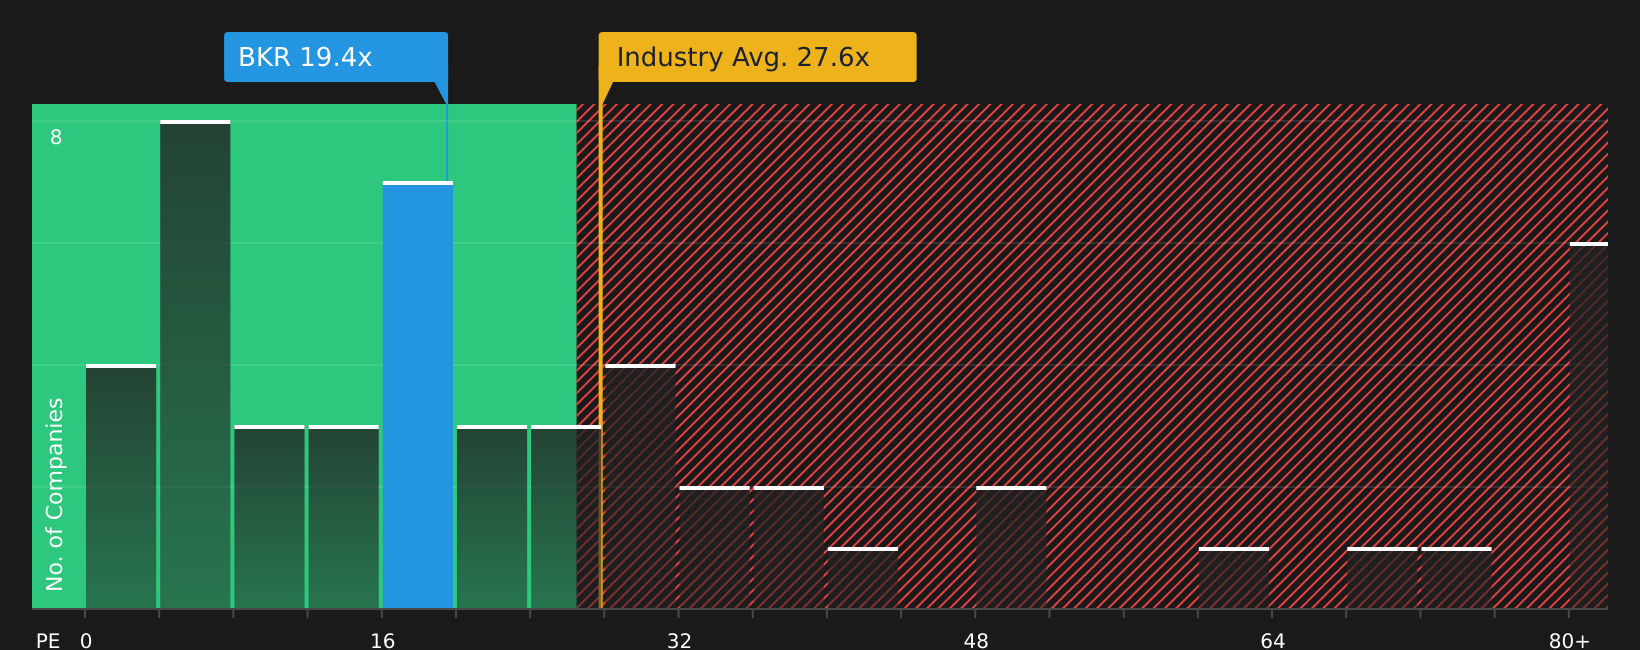Click the blue BKR 19.4x label
Screen dimensions: 1640x650
pos(336,57)
